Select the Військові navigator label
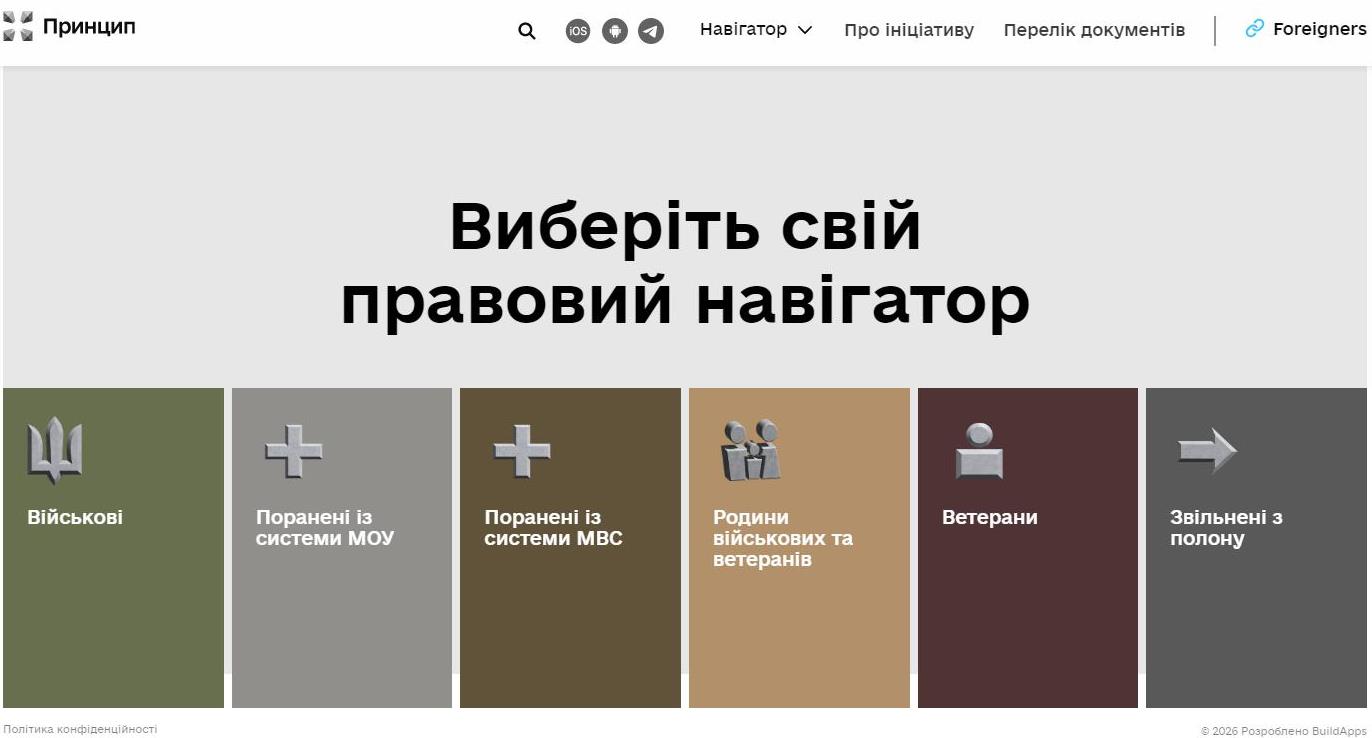 pyautogui.click(x=75, y=517)
